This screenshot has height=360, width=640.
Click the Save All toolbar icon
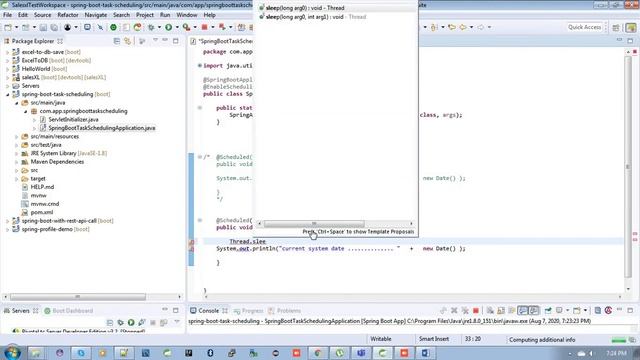coord(54,27)
